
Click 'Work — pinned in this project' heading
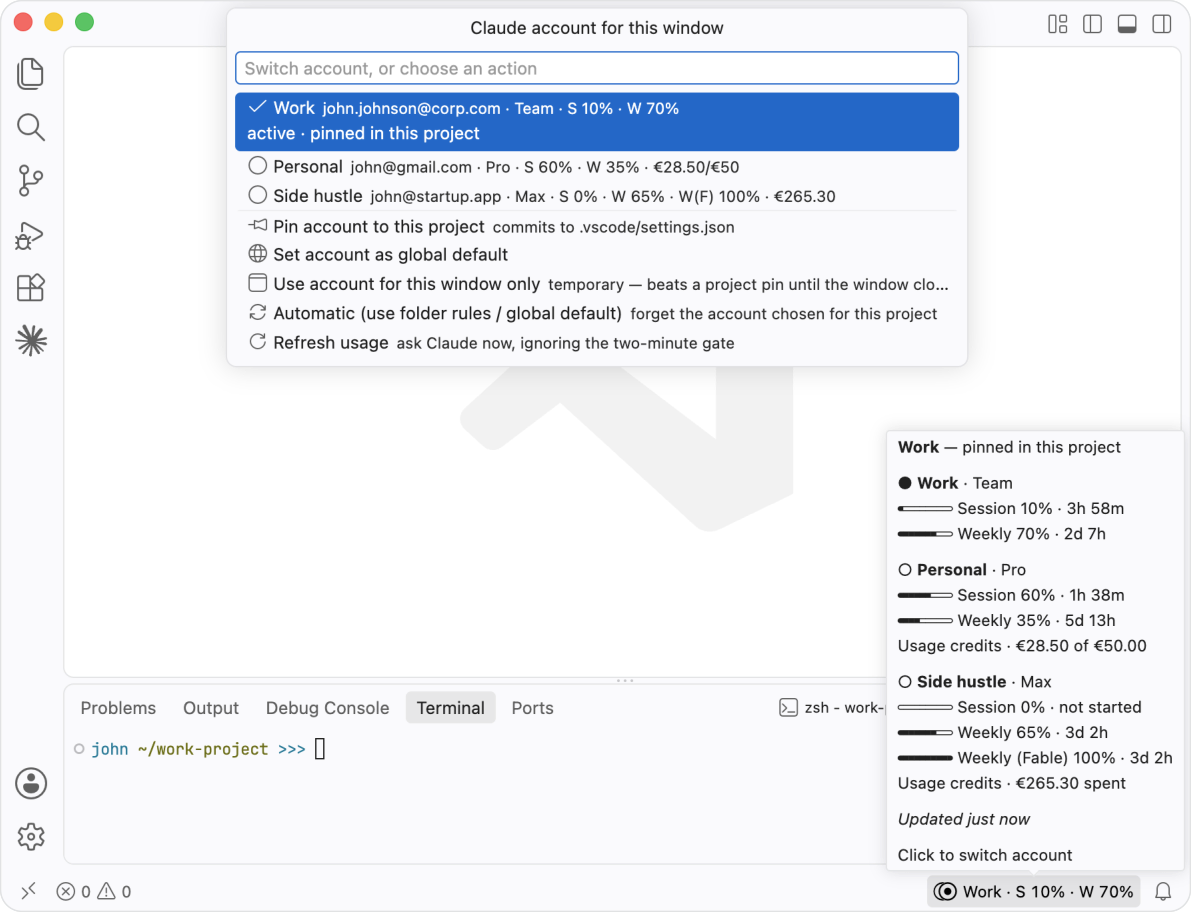coord(1009,447)
